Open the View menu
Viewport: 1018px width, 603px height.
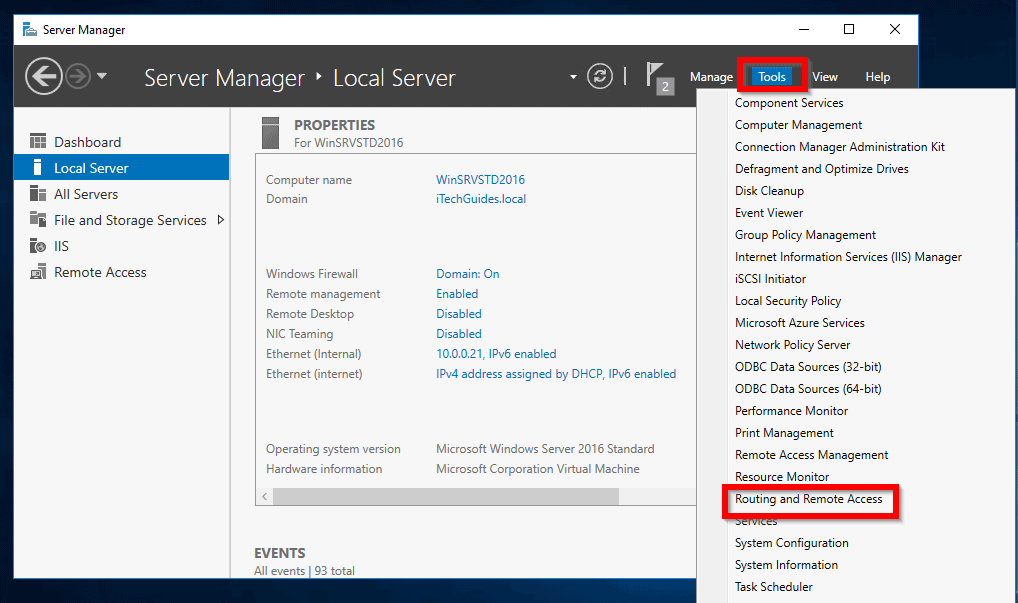(x=825, y=77)
